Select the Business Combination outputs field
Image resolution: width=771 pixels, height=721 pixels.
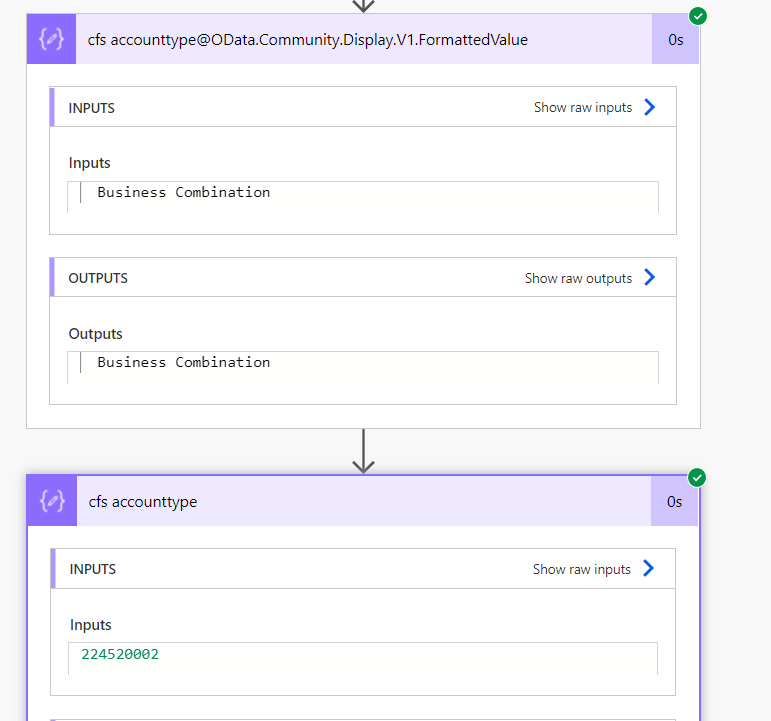click(363, 367)
